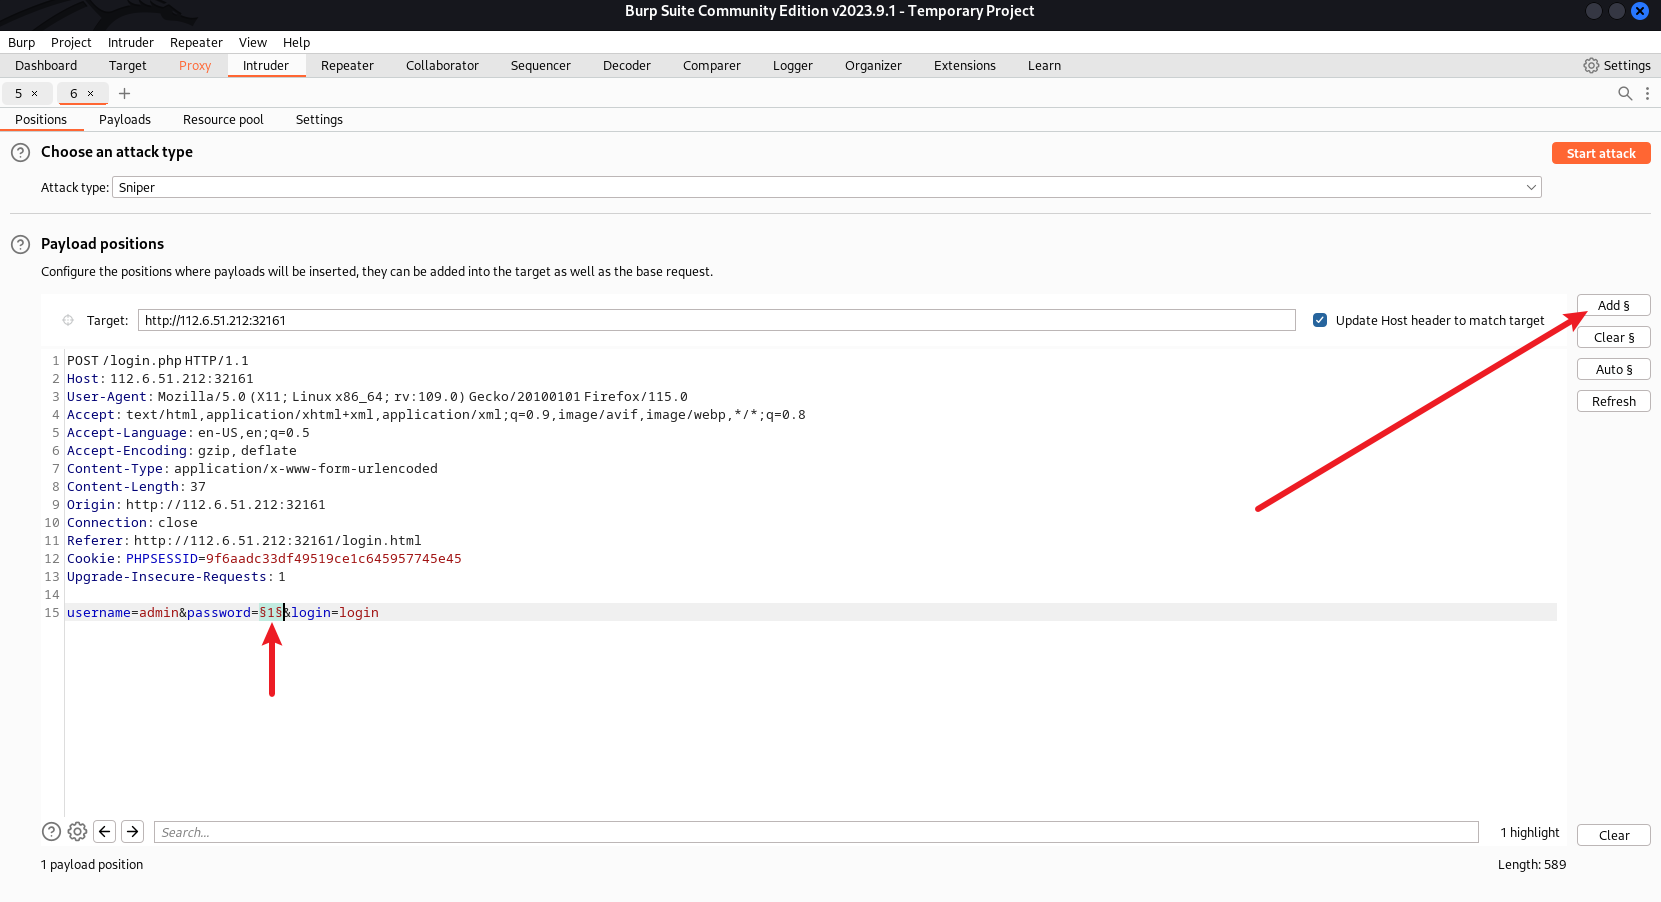The width and height of the screenshot is (1661, 902).
Task: Close Intruder tab 5
Action: (x=34, y=93)
